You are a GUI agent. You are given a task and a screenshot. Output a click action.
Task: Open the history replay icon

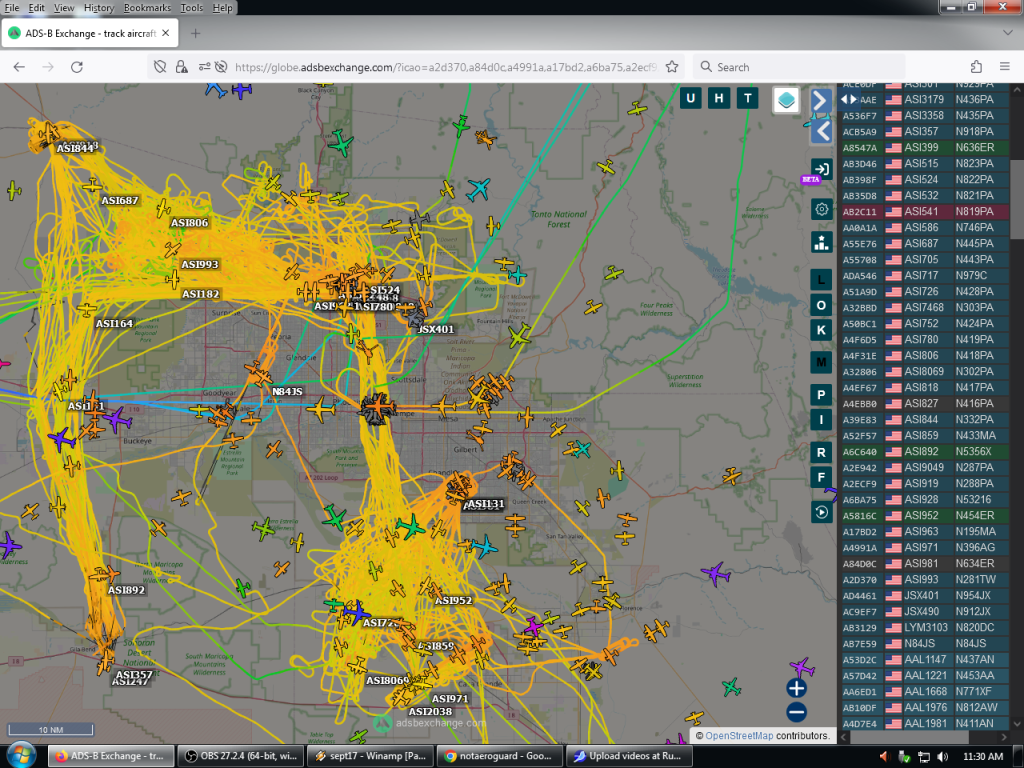coord(821,513)
